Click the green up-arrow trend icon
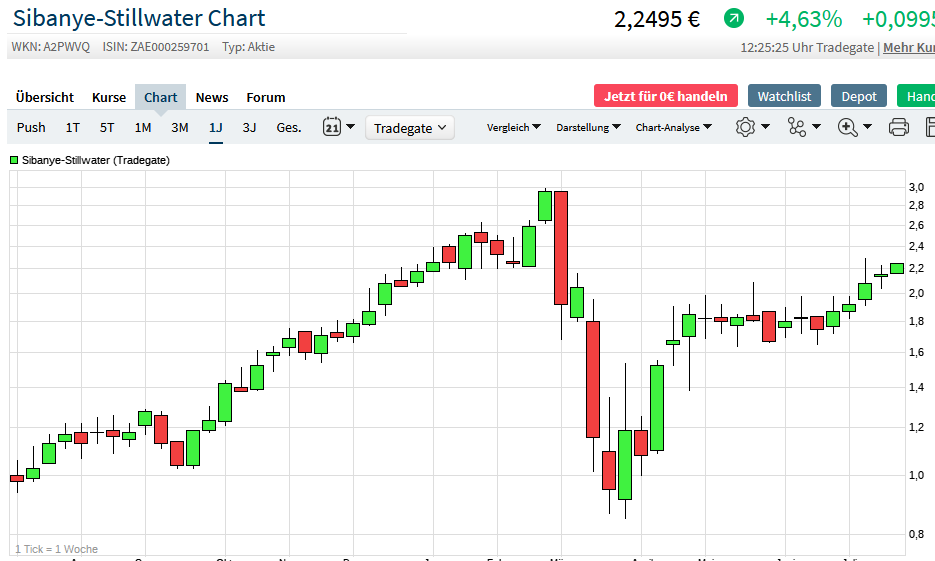 pos(734,18)
